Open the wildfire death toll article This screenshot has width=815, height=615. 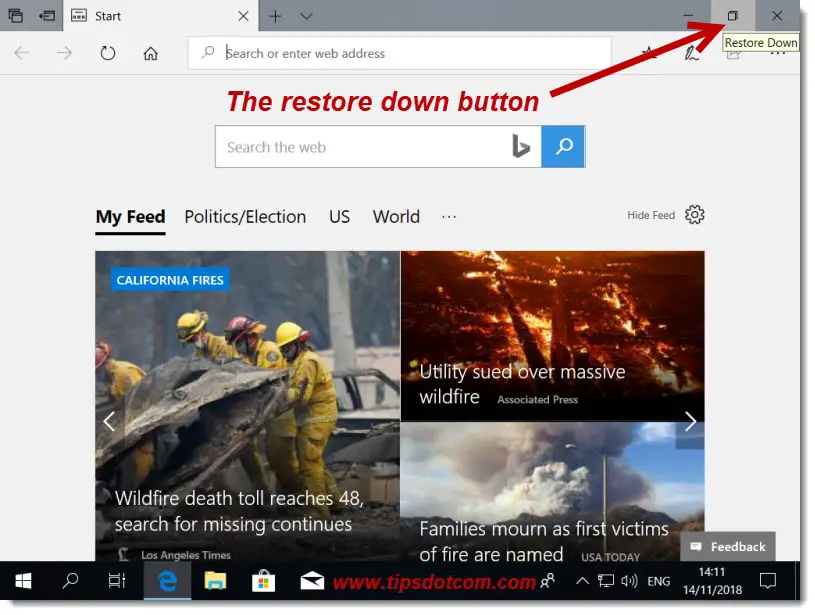click(239, 511)
